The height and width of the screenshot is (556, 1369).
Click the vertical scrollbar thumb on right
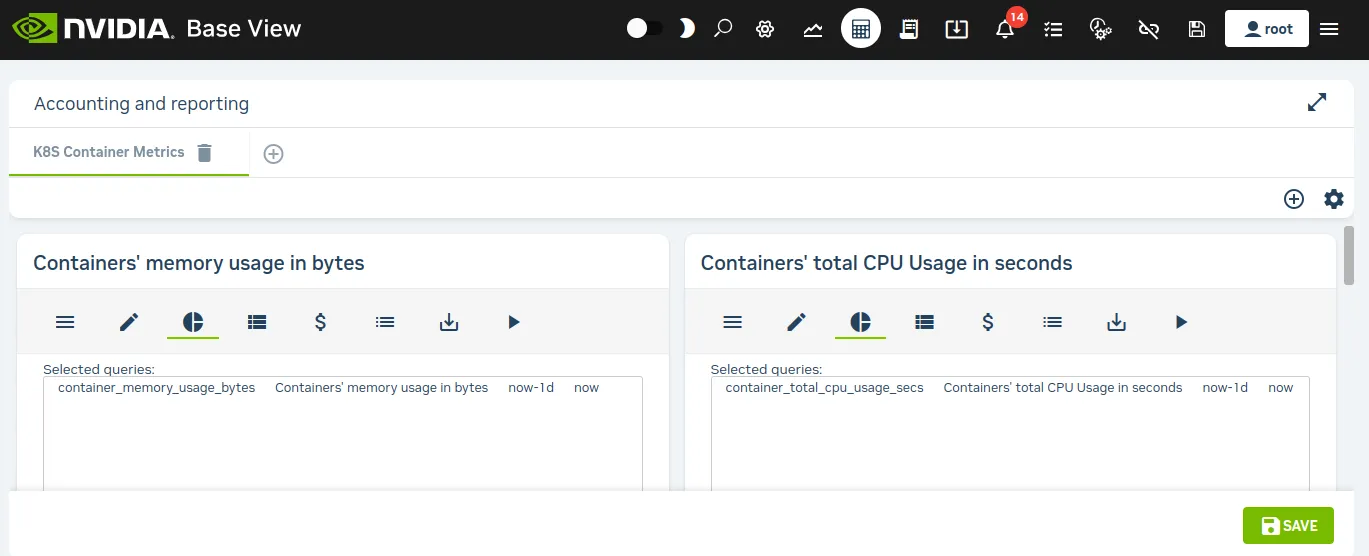pos(1349,255)
